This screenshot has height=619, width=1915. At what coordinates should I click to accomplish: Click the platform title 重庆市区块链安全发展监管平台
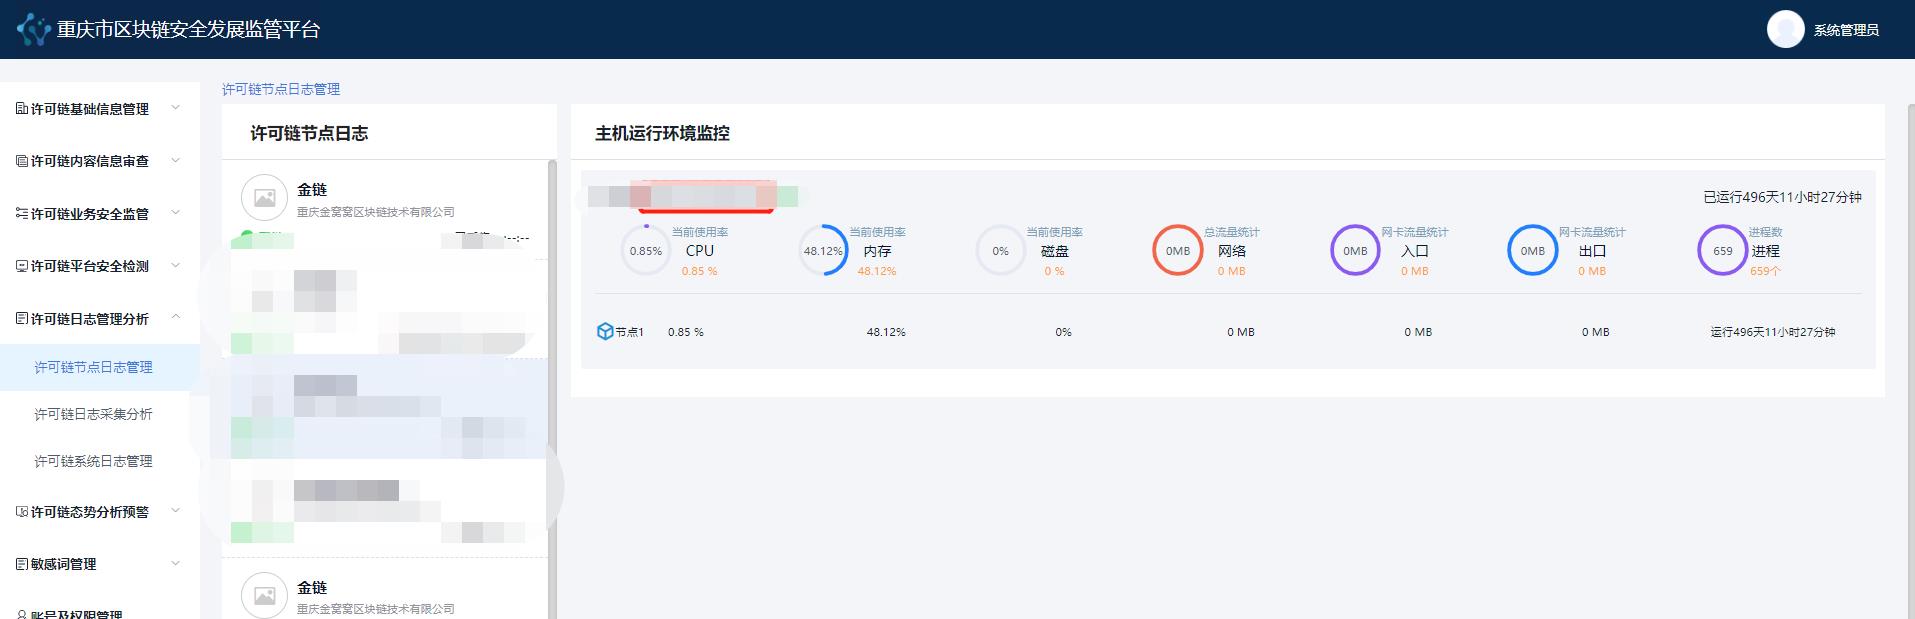click(x=188, y=30)
